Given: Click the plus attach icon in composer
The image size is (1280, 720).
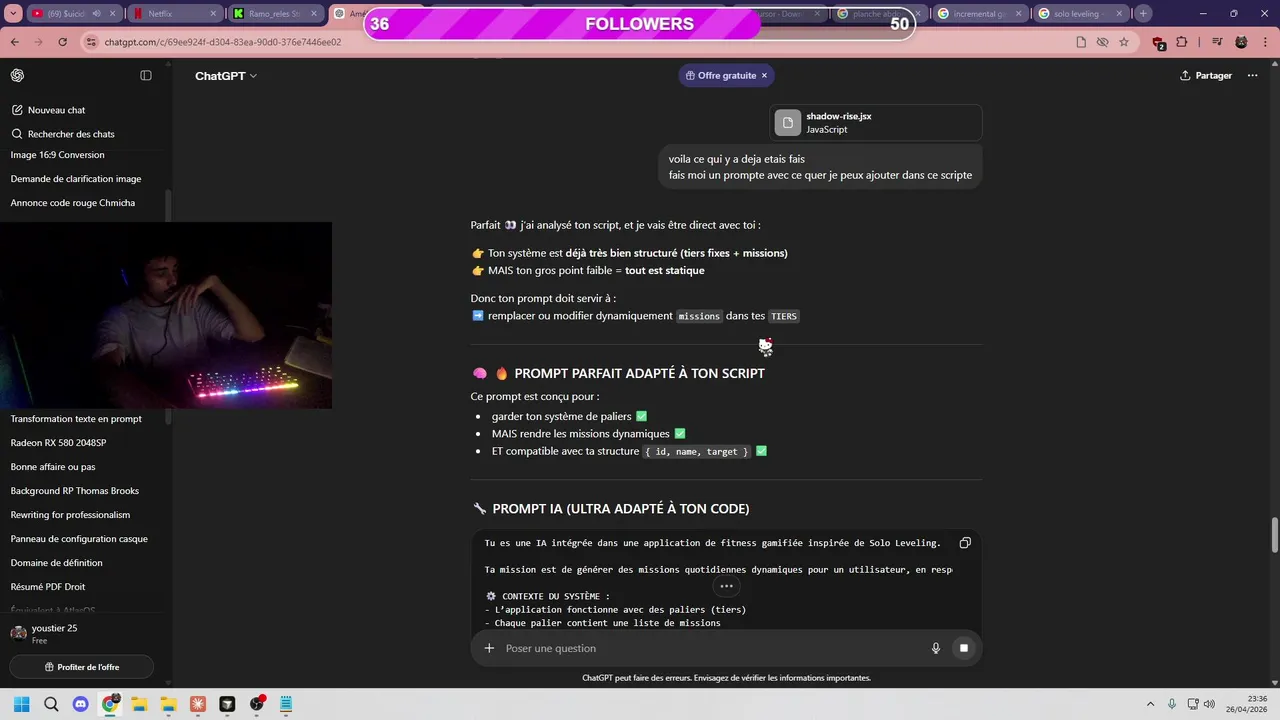Looking at the screenshot, I should click(489, 648).
